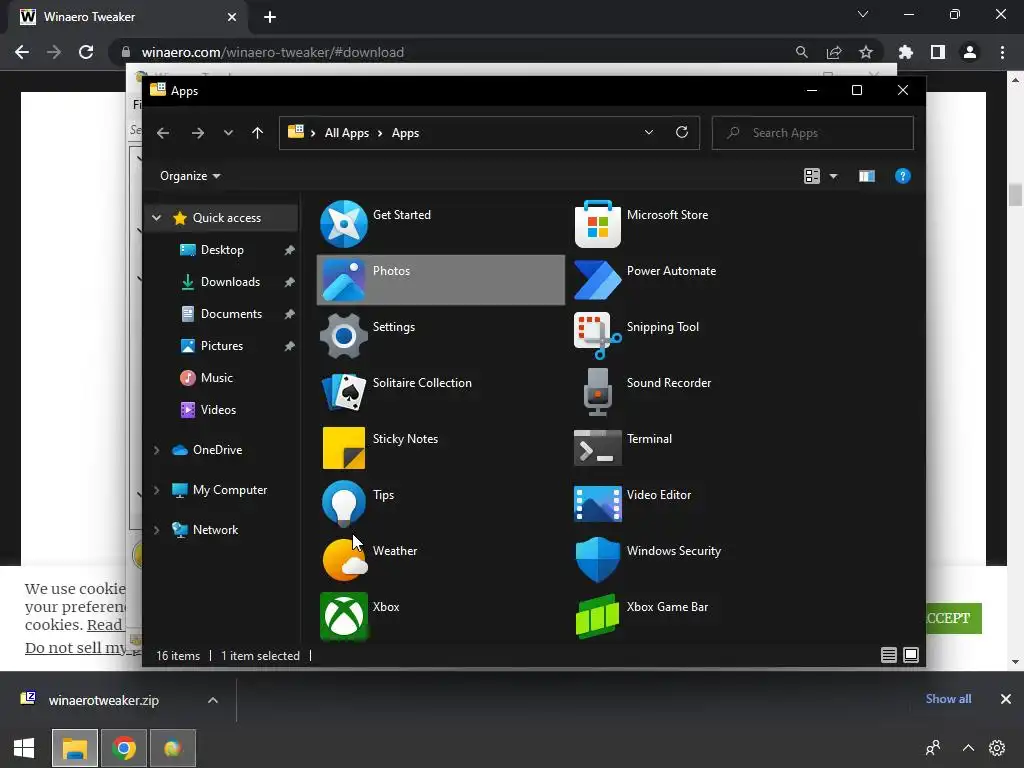Close the Chrome downloads bar
This screenshot has width=1024, height=768.
pyautogui.click(x=1006, y=699)
